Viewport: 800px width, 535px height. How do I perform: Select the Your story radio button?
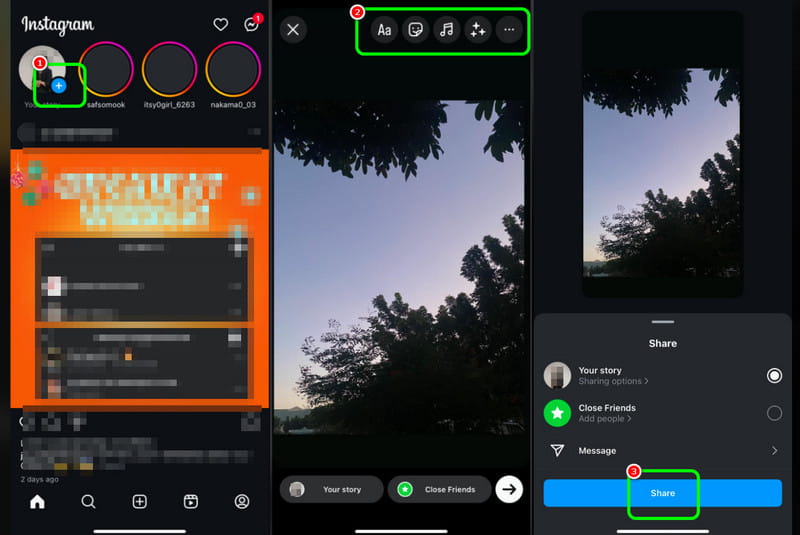click(x=774, y=375)
